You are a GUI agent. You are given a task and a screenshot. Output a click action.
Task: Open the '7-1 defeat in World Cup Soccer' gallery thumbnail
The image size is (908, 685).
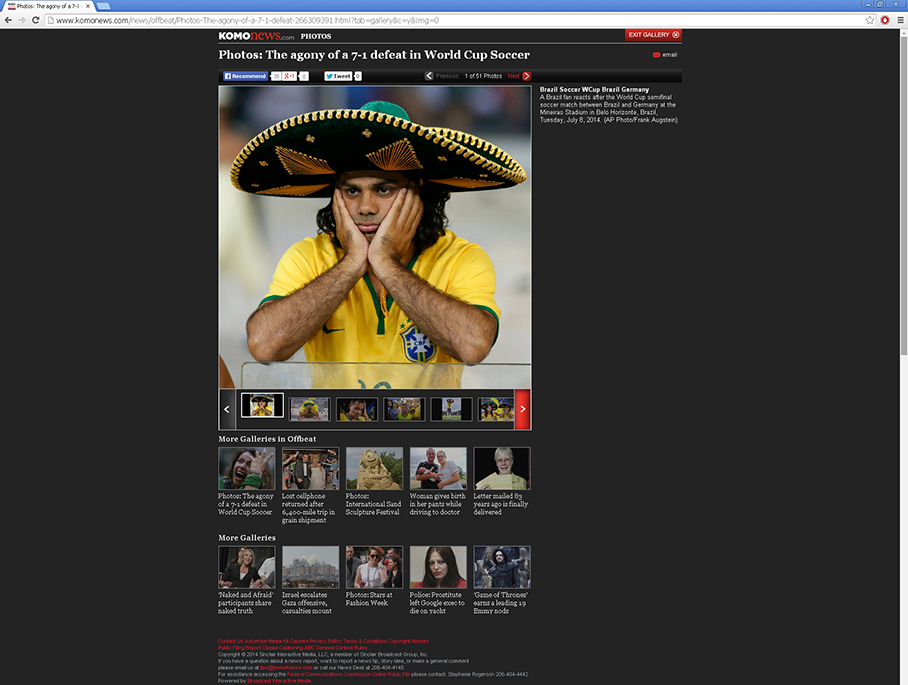click(x=247, y=468)
